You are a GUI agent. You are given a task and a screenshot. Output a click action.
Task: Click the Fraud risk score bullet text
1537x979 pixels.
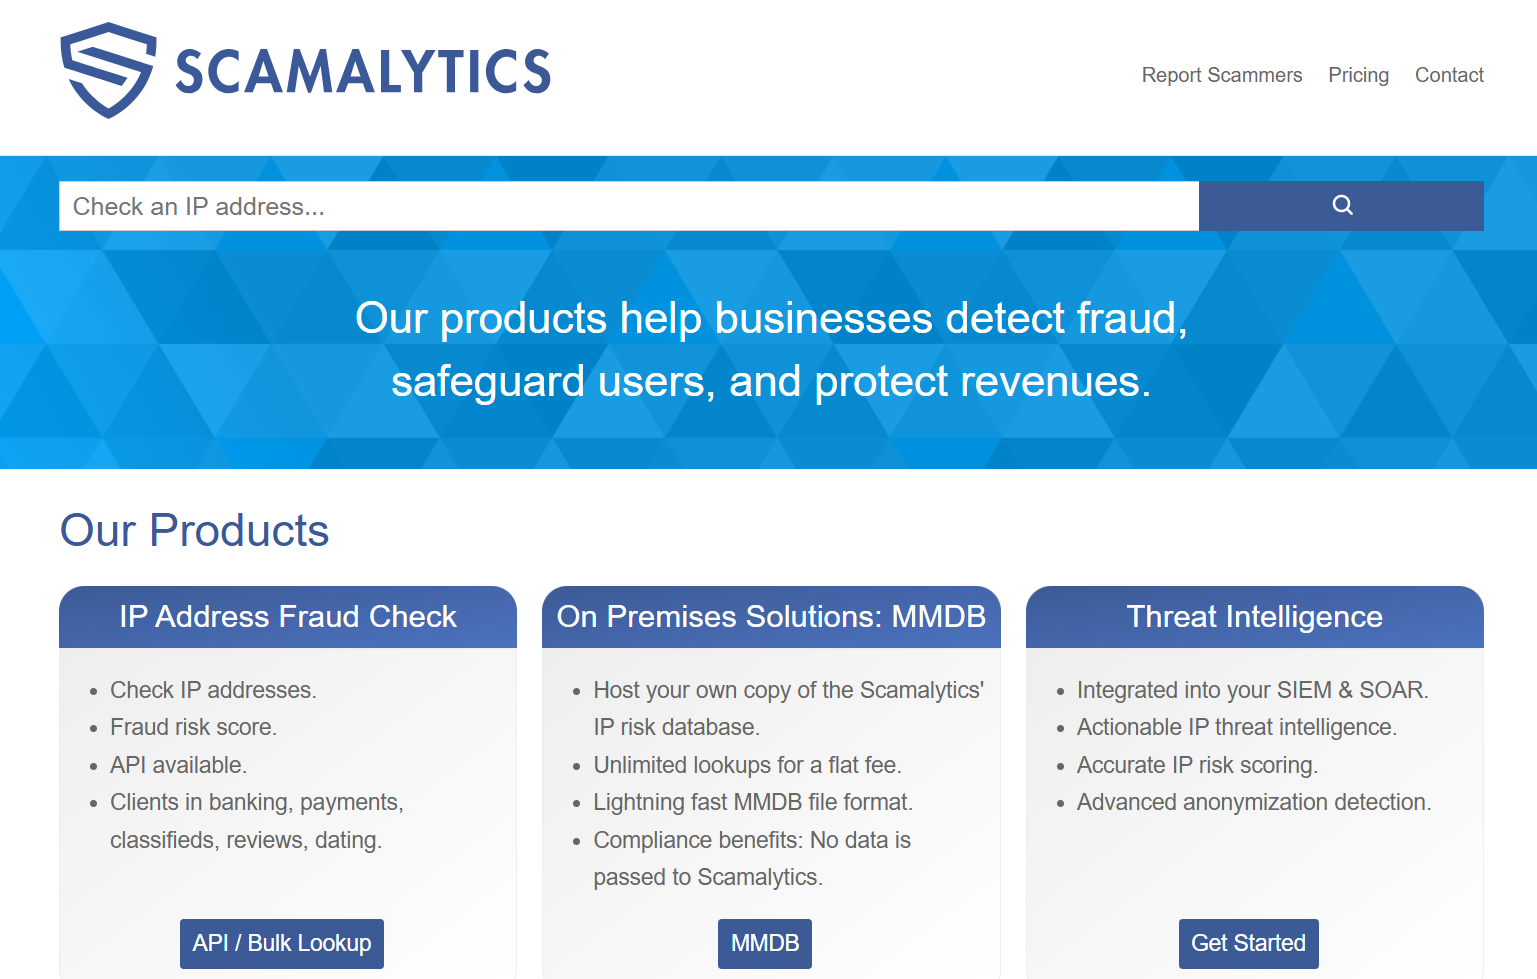click(x=193, y=727)
